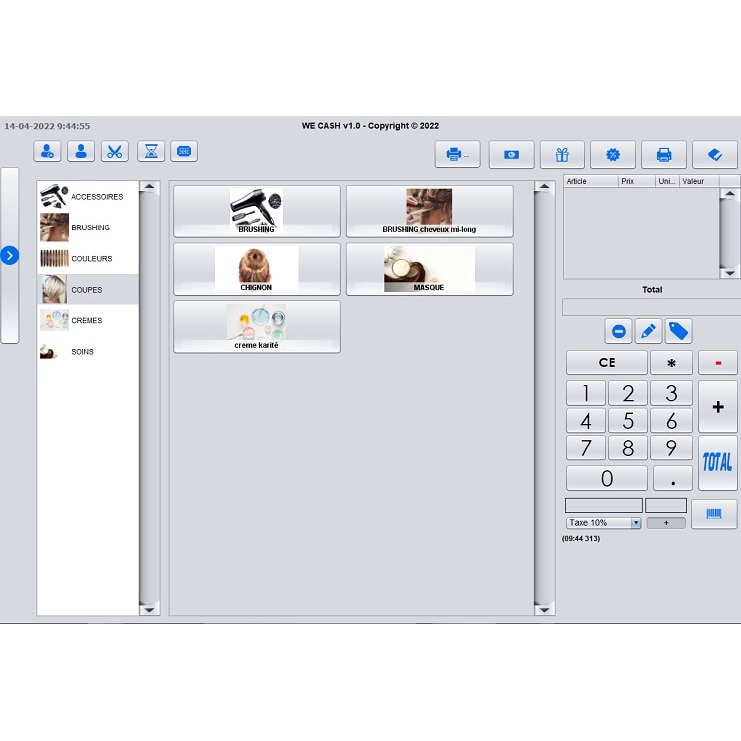Click keypad digit 4
The image size is (741, 741).
(586, 421)
